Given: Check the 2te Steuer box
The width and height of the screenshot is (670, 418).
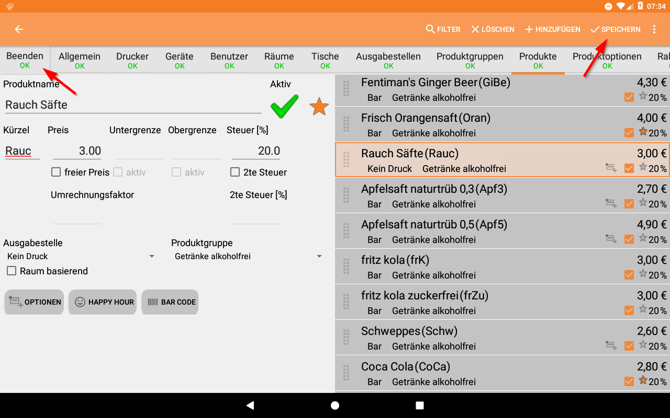Looking at the screenshot, I should [x=235, y=172].
